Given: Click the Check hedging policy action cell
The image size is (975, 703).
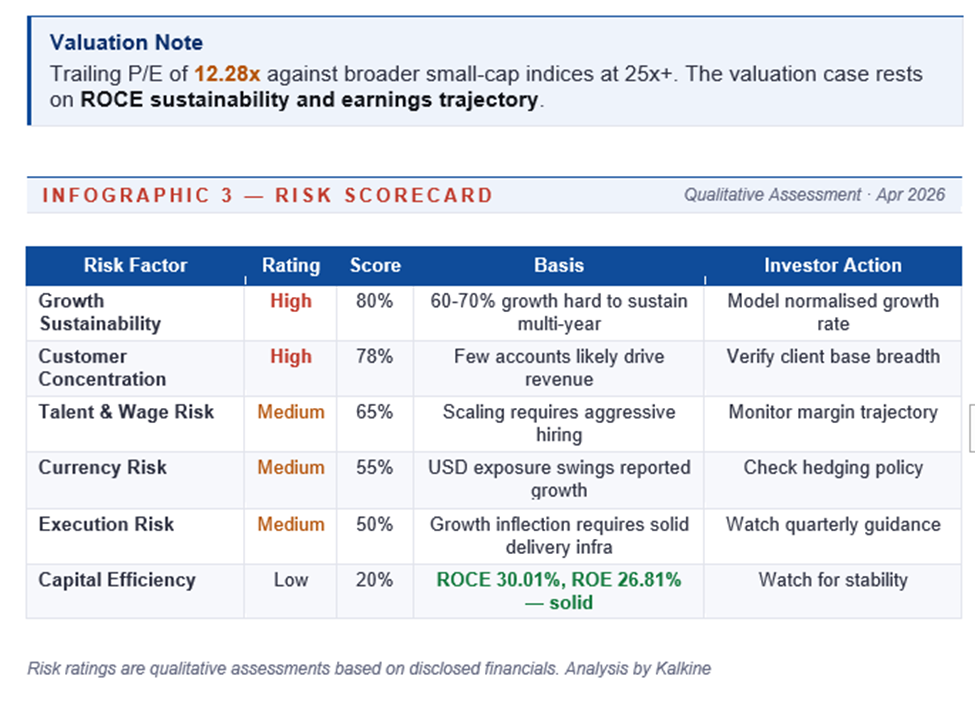Looking at the screenshot, I should coord(833,468).
